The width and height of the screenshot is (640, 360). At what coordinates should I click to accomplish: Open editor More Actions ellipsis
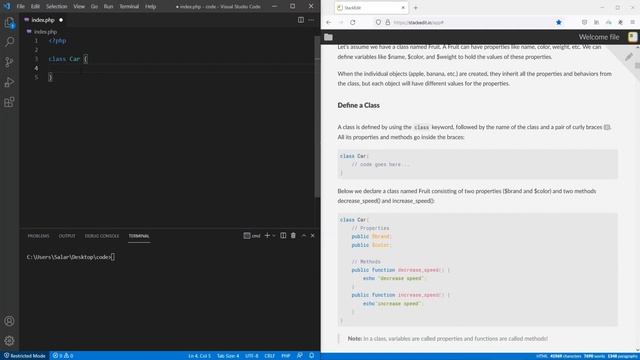click(311, 20)
